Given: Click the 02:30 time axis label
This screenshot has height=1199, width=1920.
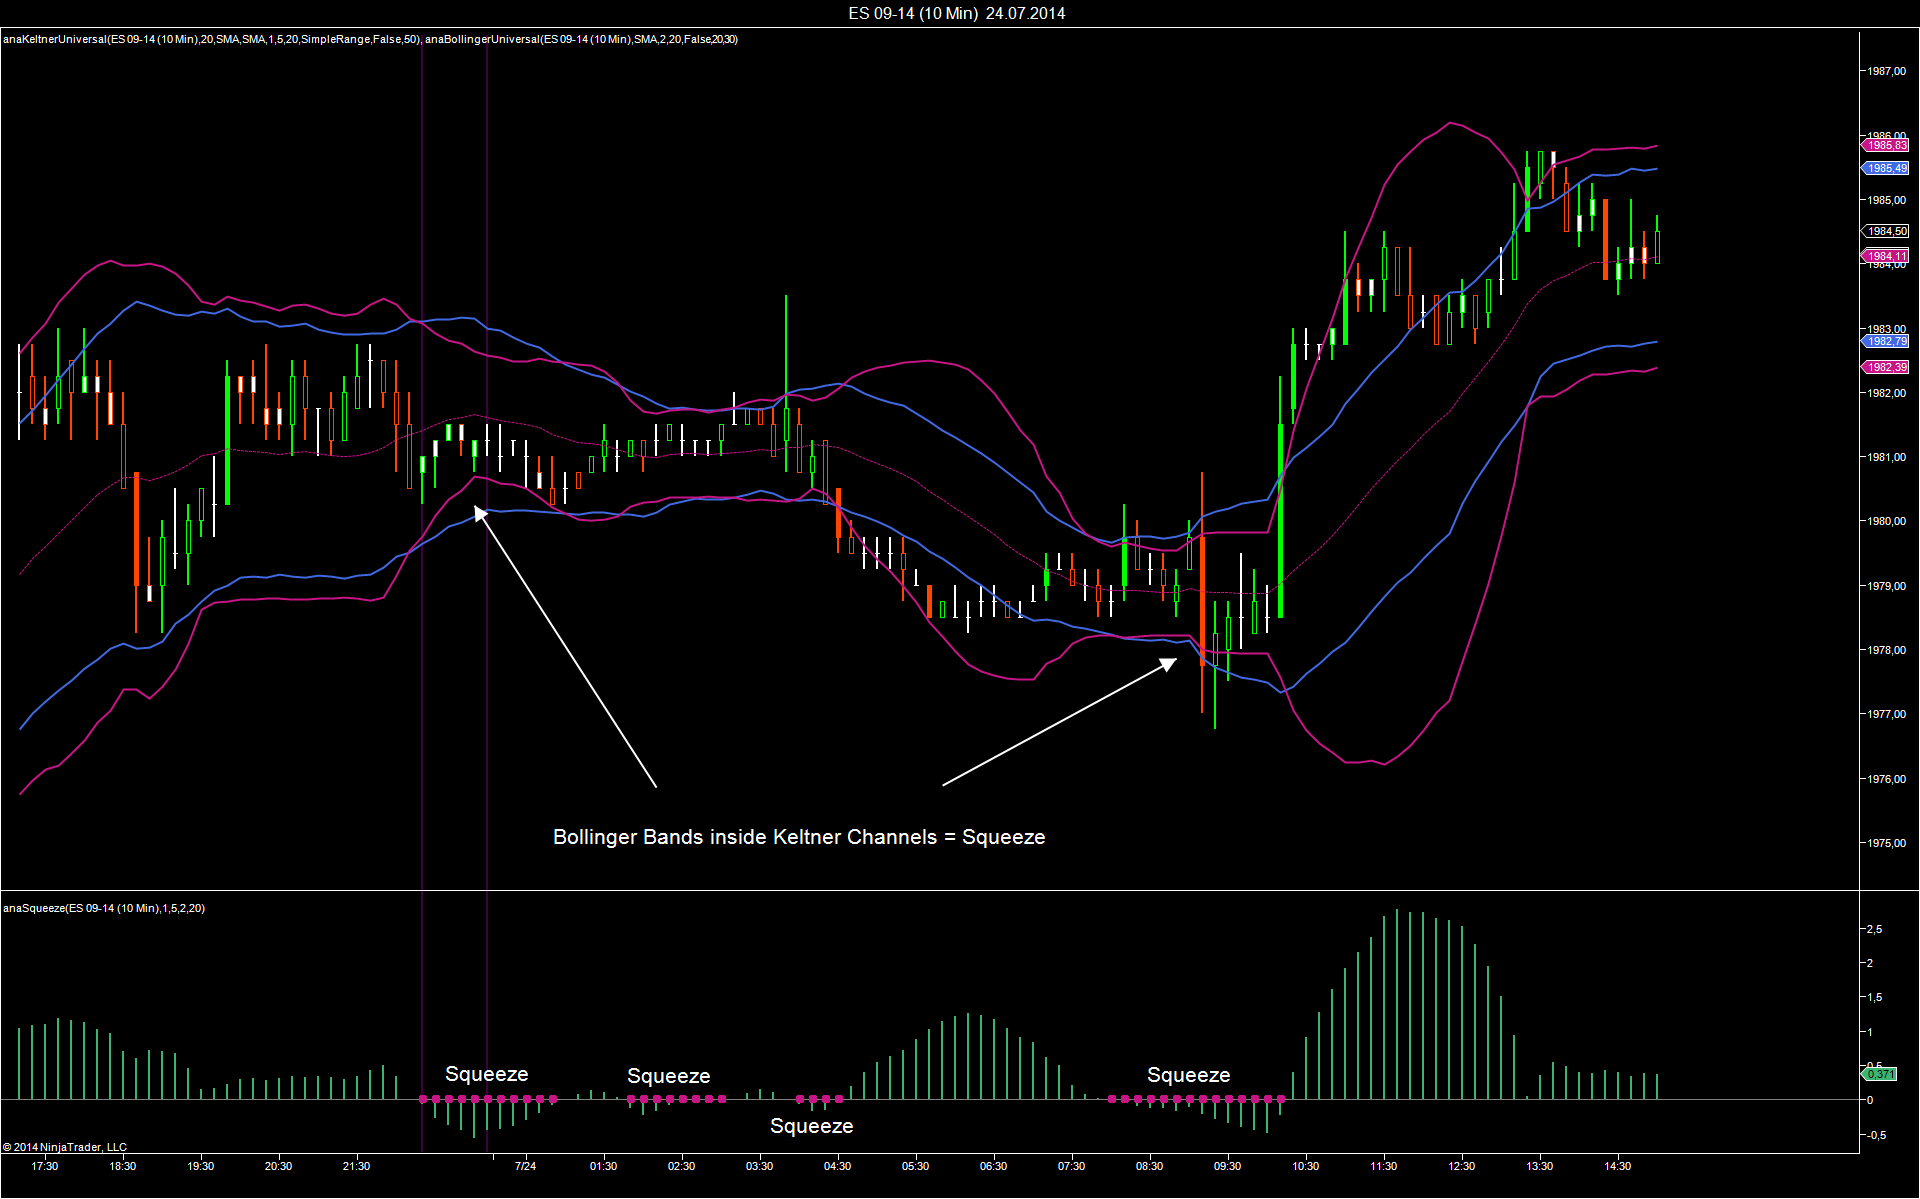Looking at the screenshot, I should coord(682,1166).
